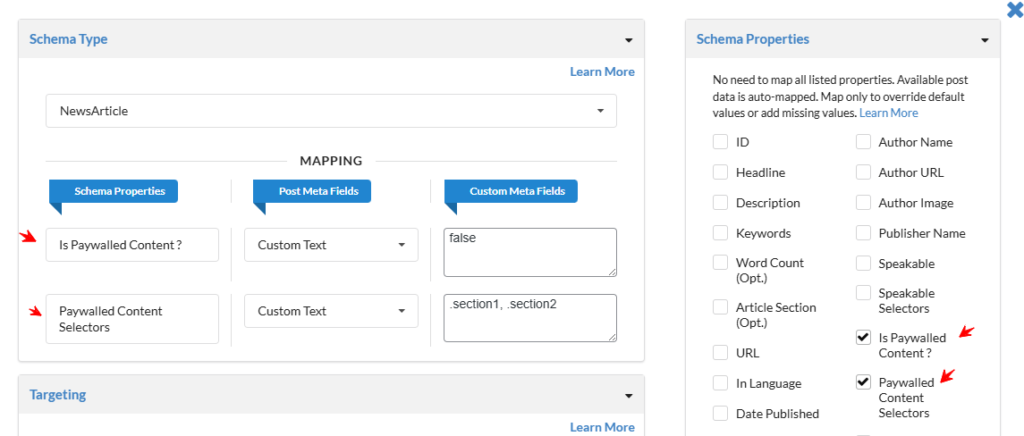Click the text area containing 'false'
1024x436 pixels.
click(530, 251)
